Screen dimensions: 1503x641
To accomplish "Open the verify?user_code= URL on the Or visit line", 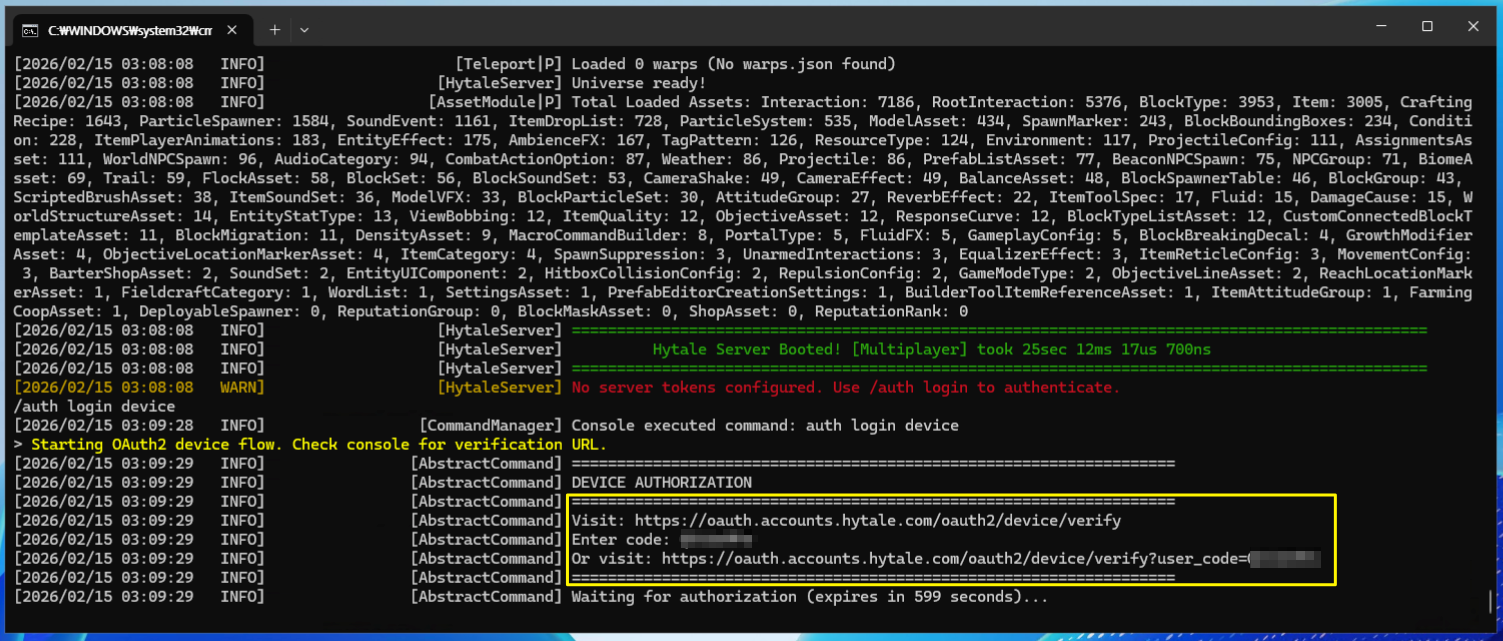I will [x=992, y=559].
